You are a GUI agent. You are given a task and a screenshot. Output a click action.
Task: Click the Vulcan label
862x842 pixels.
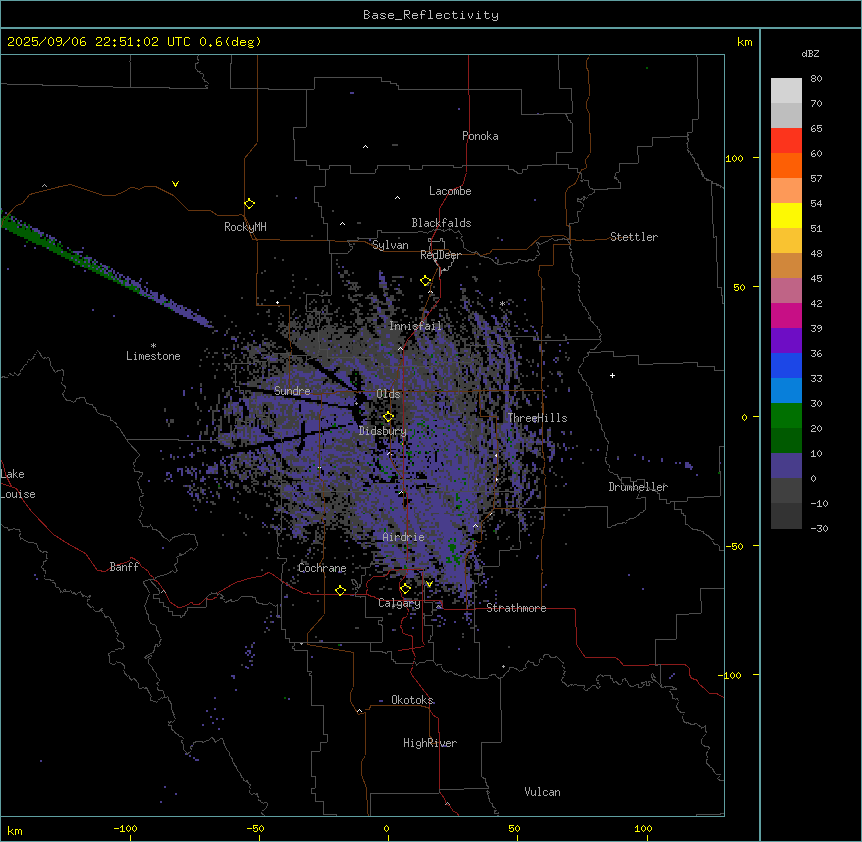click(x=542, y=792)
